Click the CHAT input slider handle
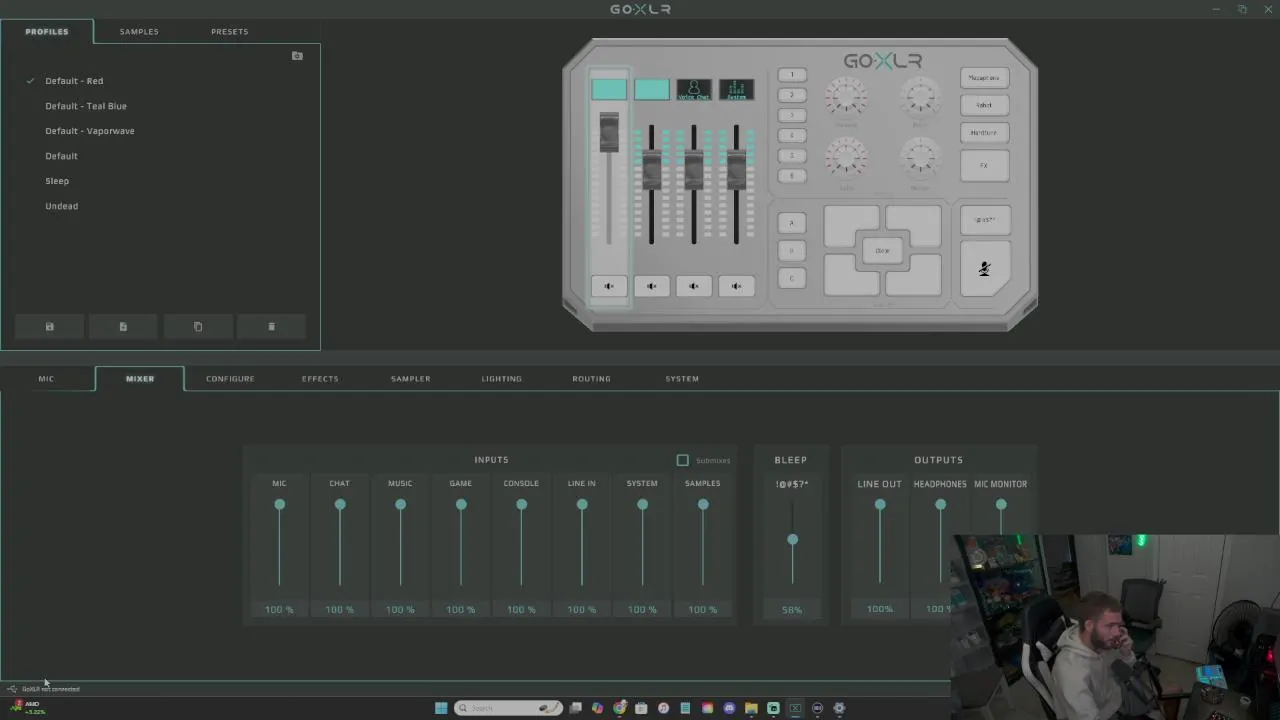This screenshot has width=1280, height=720. point(340,505)
